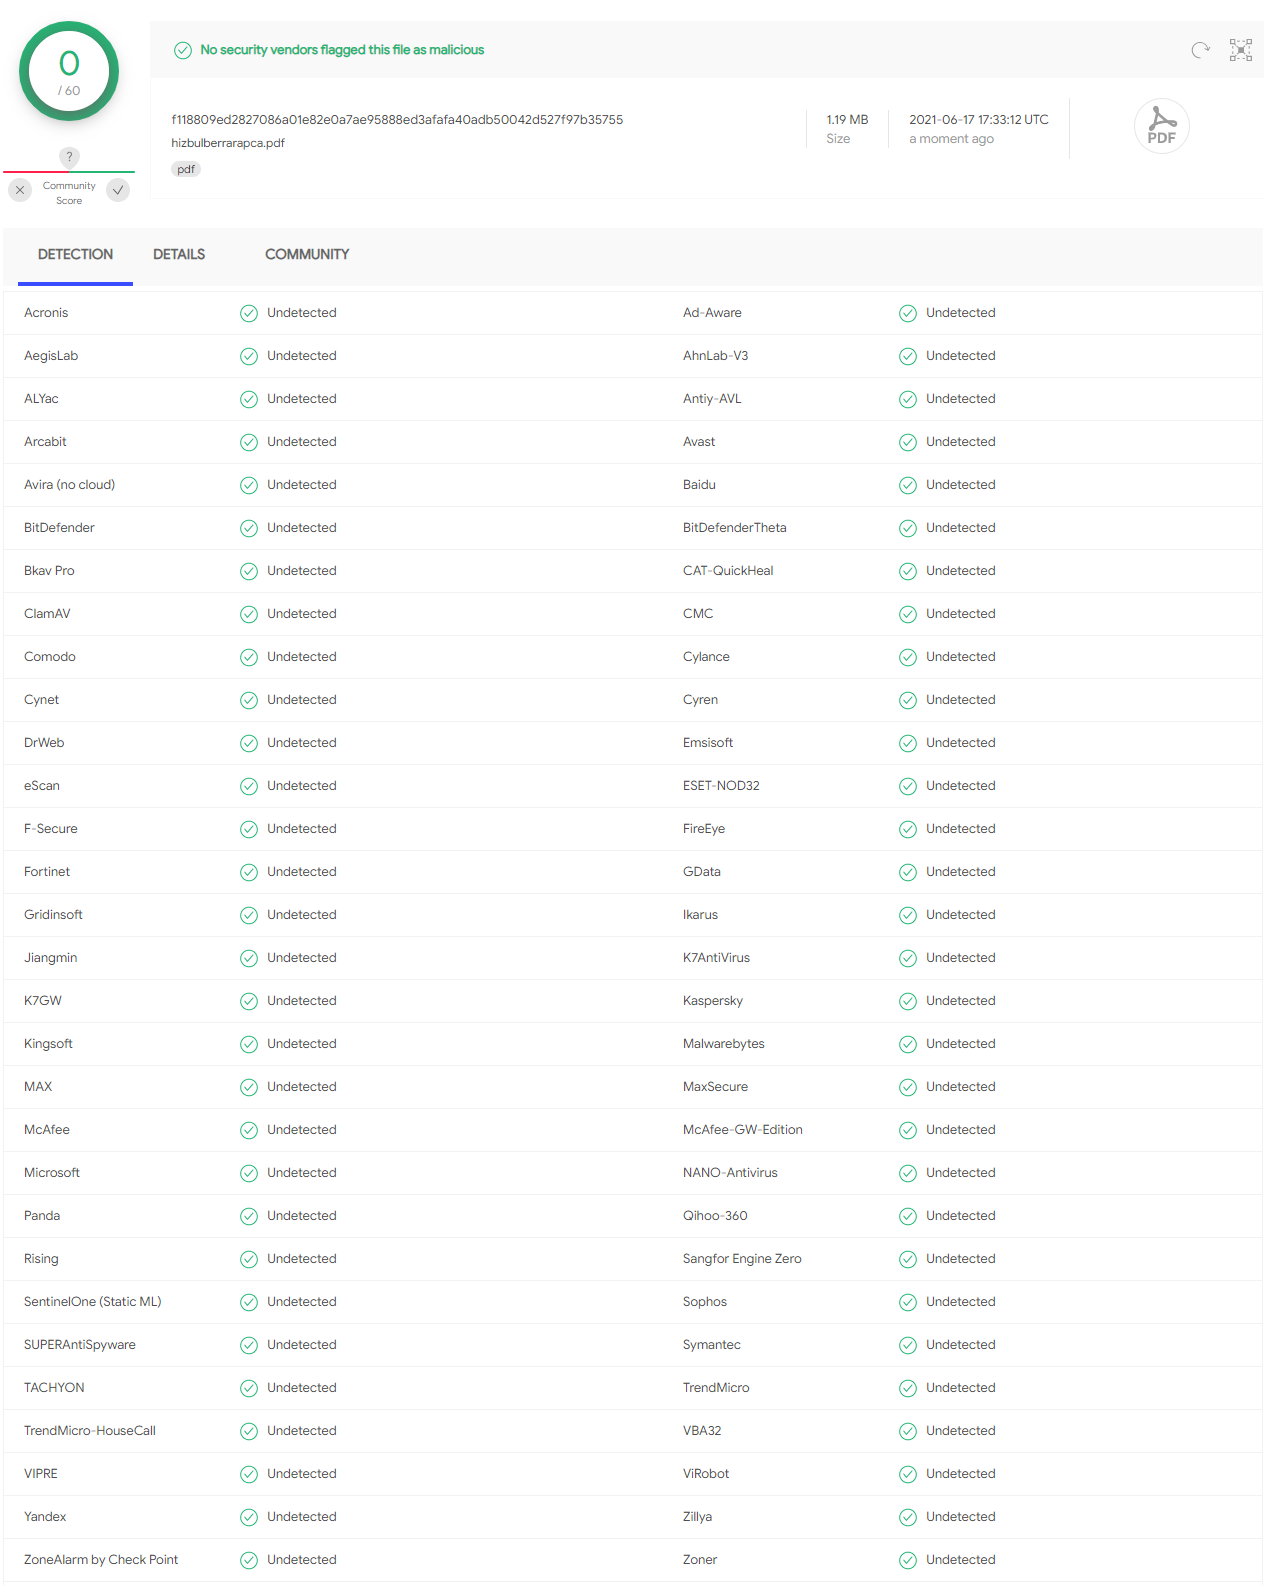Click the Kaspersky undetected check icon

908,1001
